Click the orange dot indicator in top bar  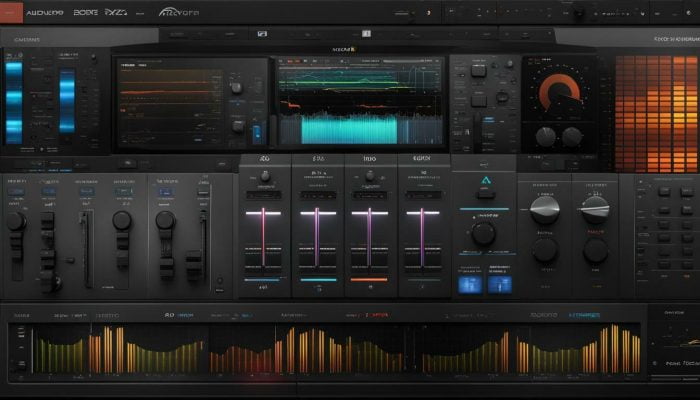click(429, 13)
